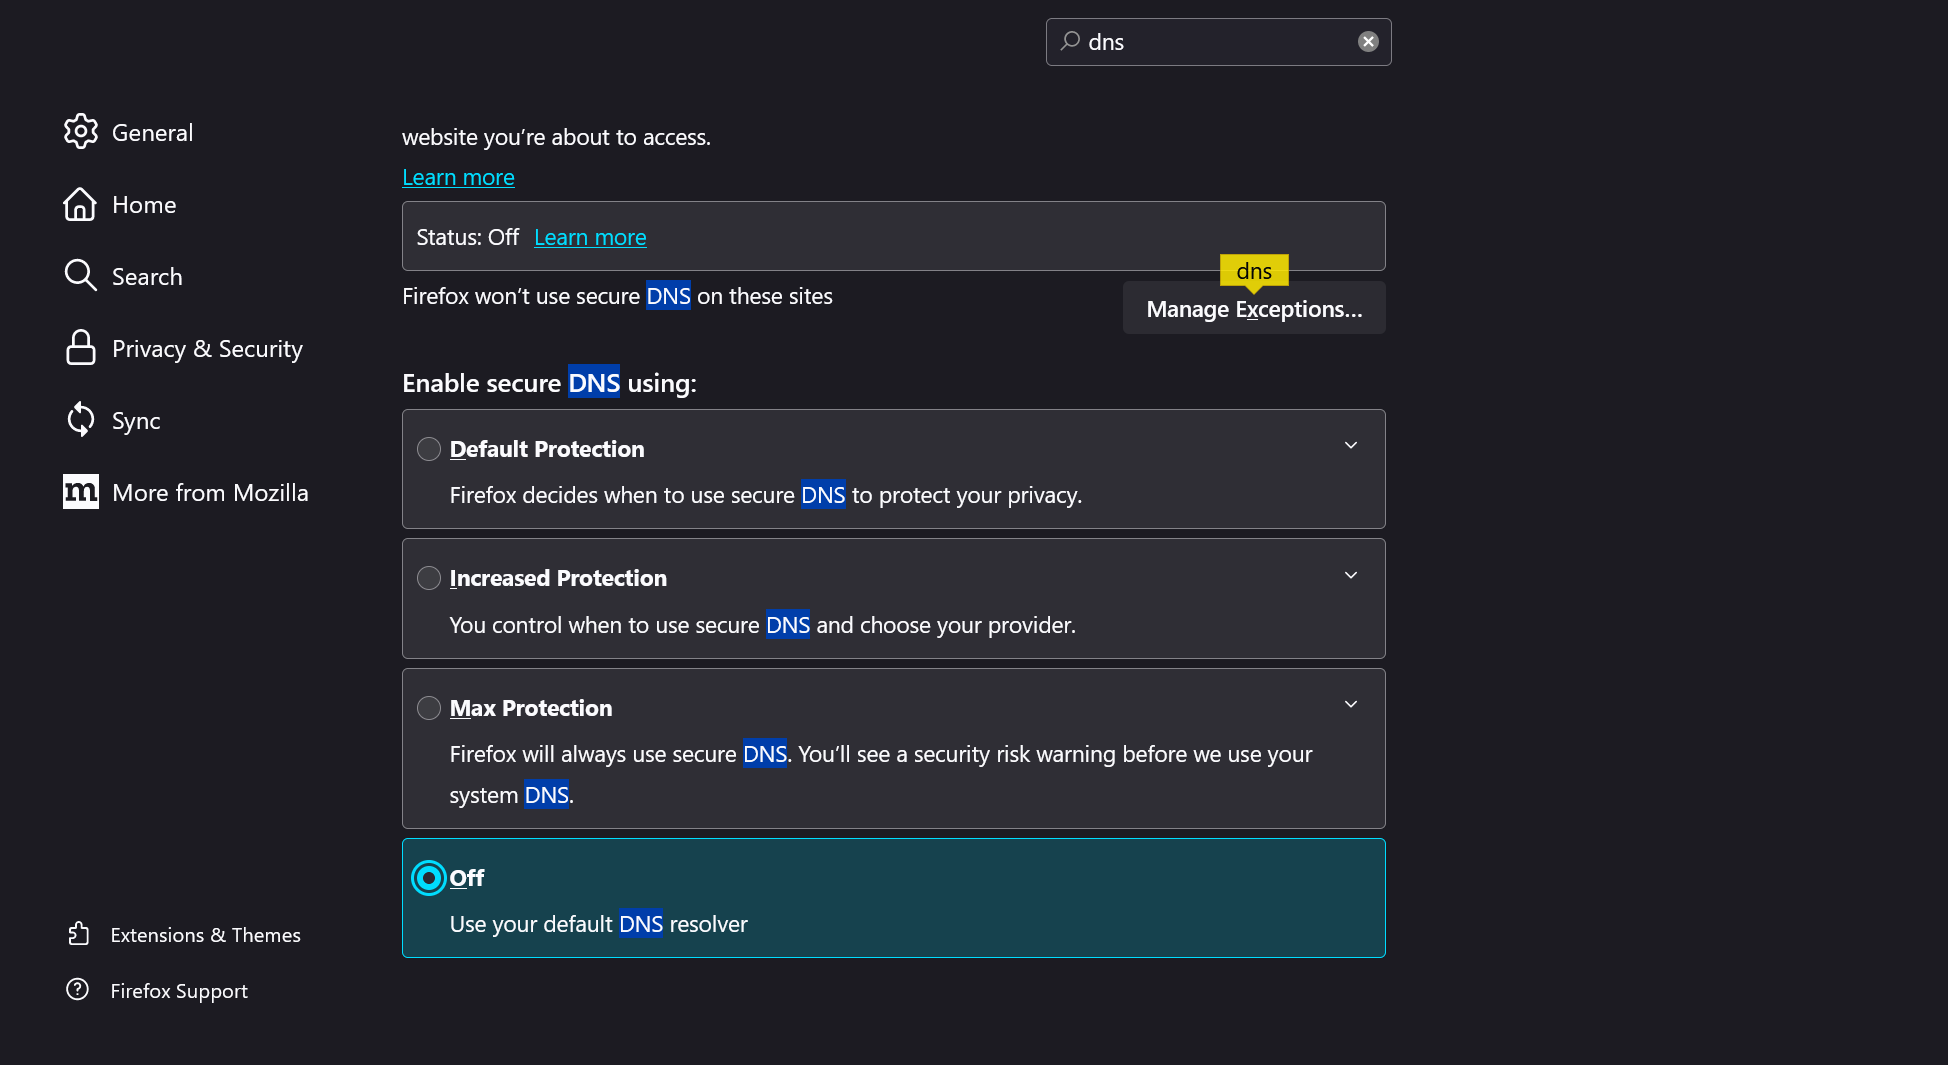Click the Home house icon
This screenshot has width=1948, height=1065.
pos(81,204)
